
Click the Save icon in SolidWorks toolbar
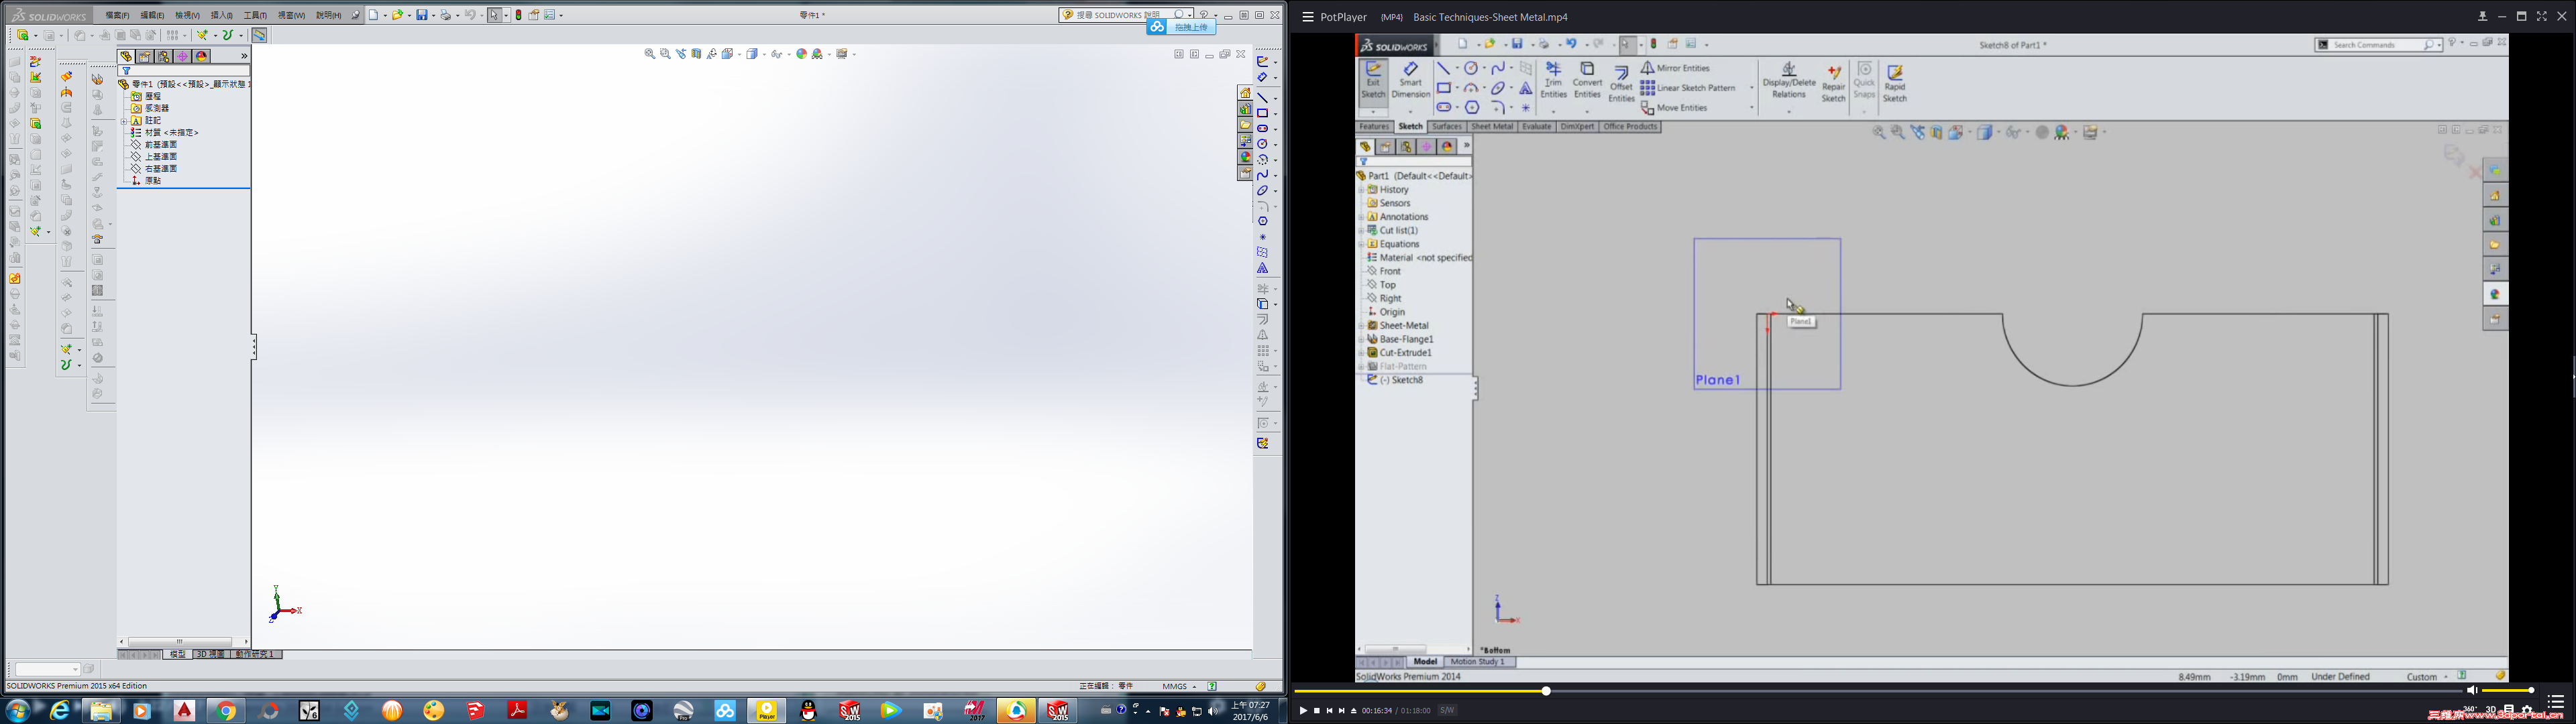click(423, 15)
